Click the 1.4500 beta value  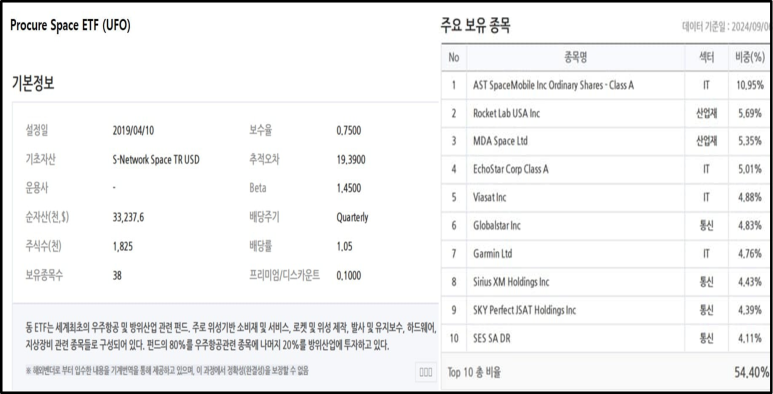[x=349, y=188]
